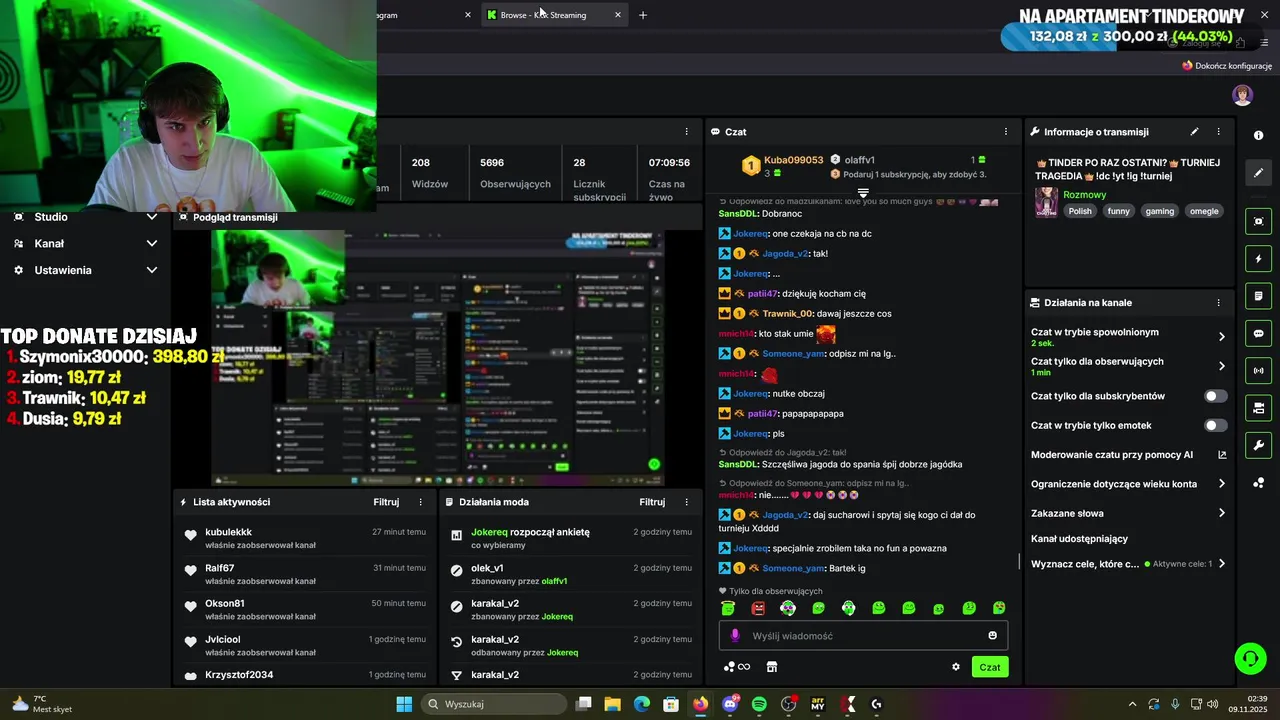Screen dimensions: 1280x720
Task: Open the shop icon below chat input
Action: coord(771,667)
